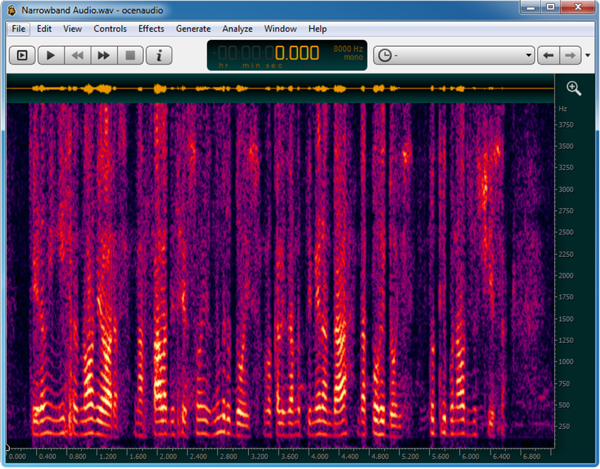Open the Analyze menu
The width and height of the screenshot is (600, 469).
pyautogui.click(x=237, y=29)
